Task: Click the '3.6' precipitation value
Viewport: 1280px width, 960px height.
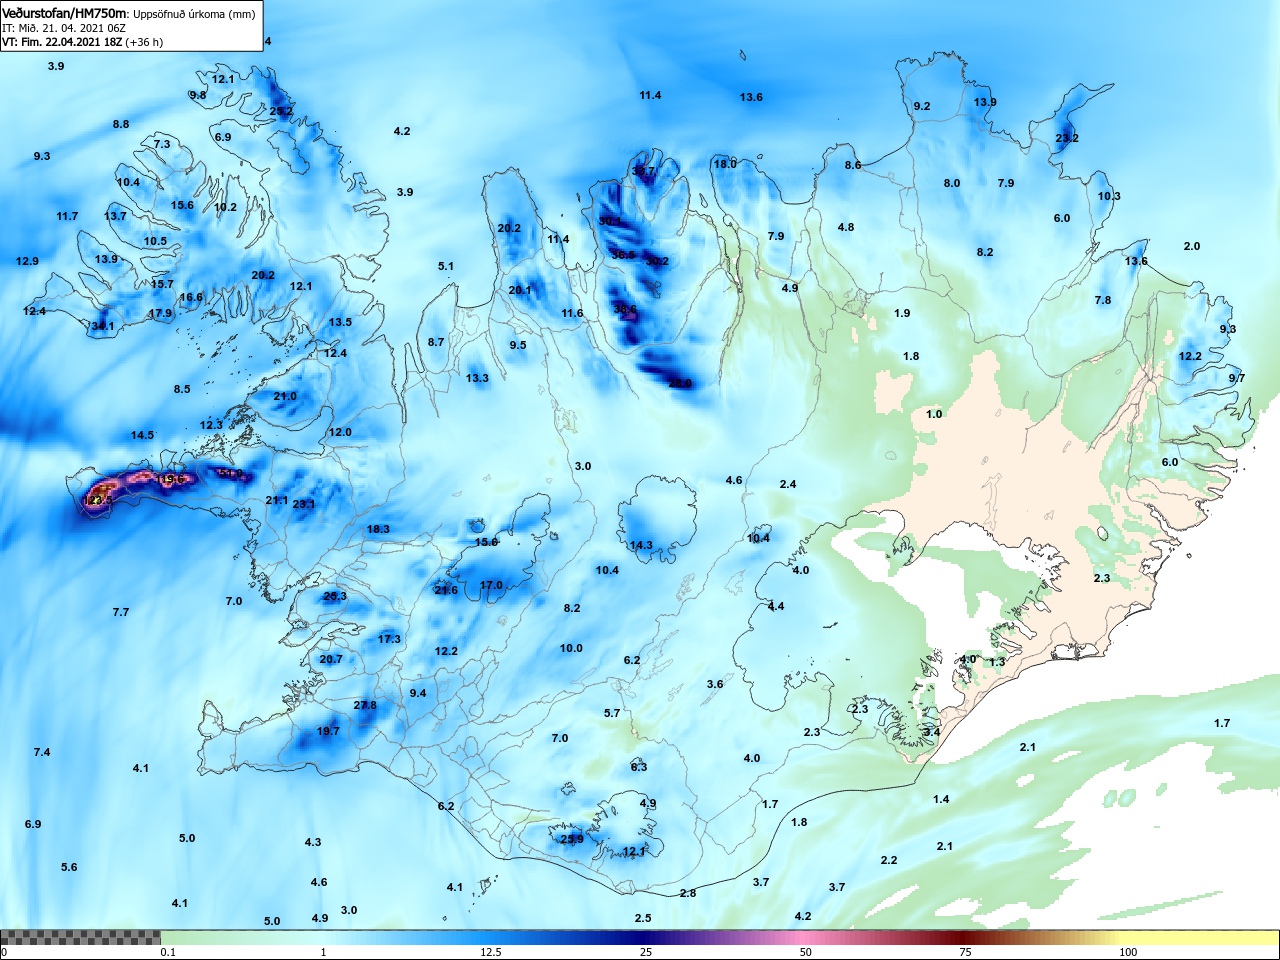Action: (x=715, y=684)
